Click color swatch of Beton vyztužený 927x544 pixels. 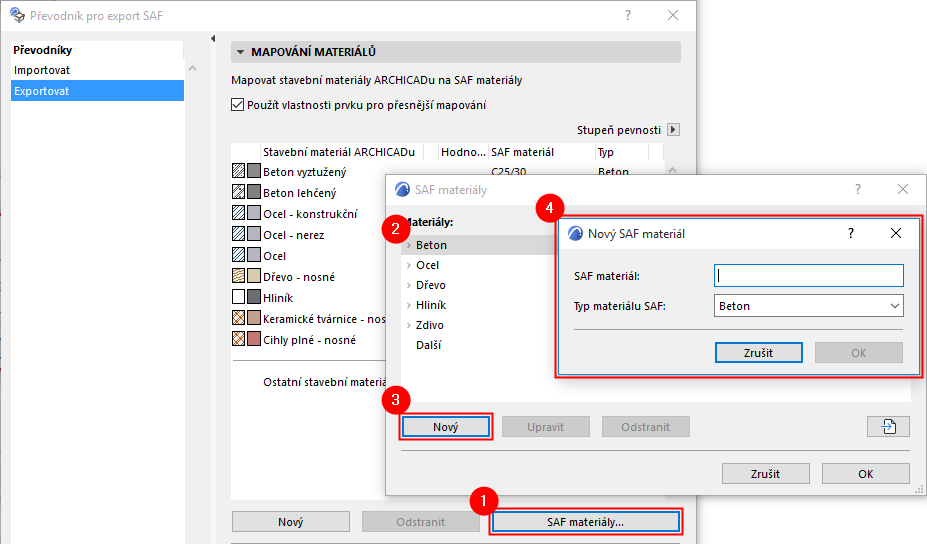pos(254,171)
